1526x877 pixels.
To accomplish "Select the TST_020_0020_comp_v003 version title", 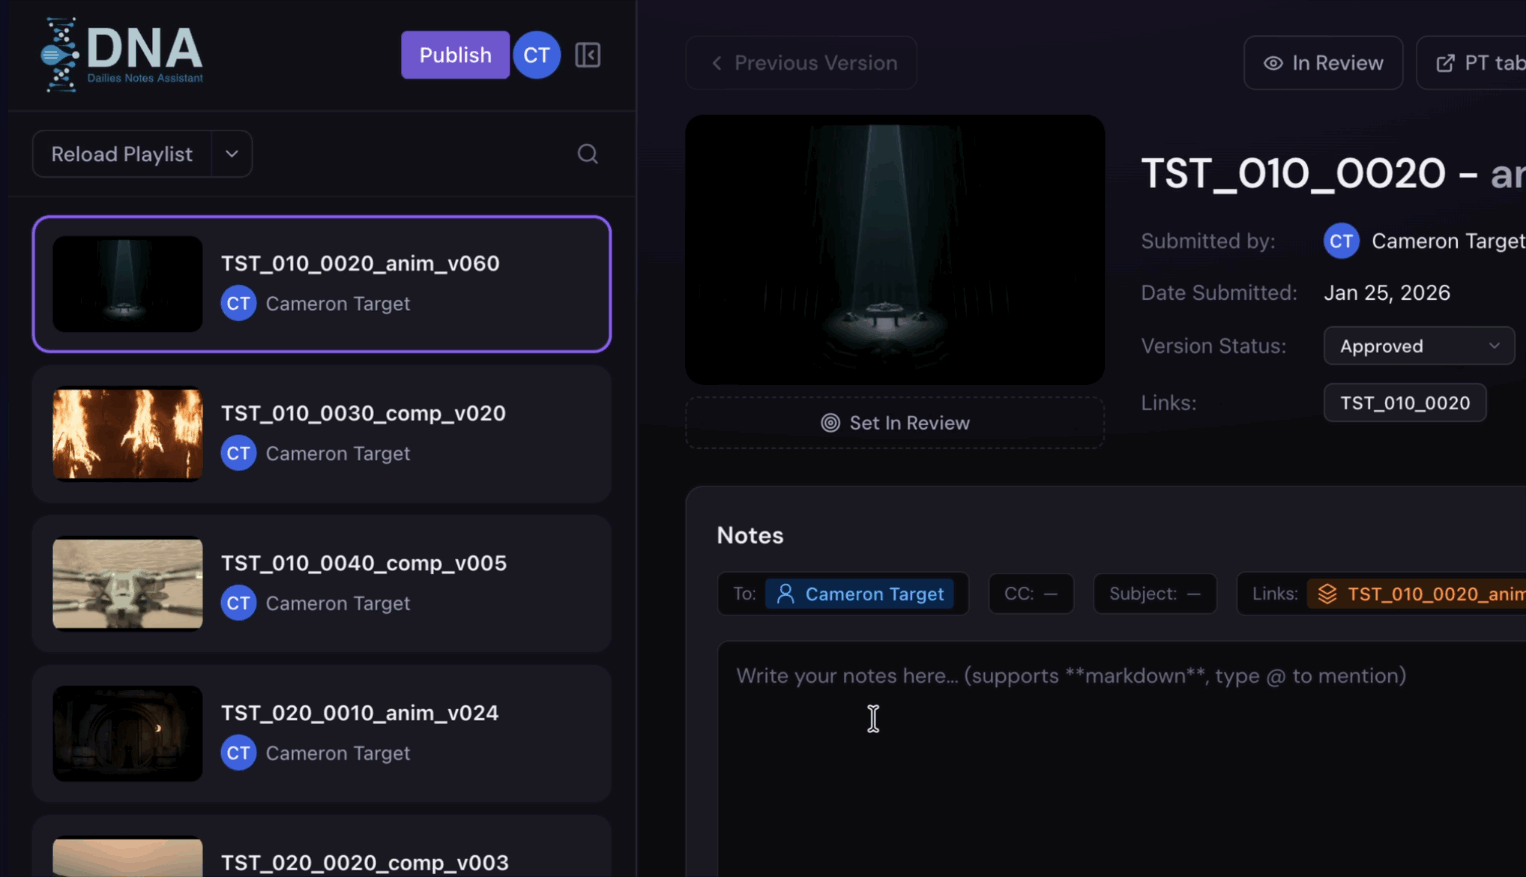I will [365, 862].
